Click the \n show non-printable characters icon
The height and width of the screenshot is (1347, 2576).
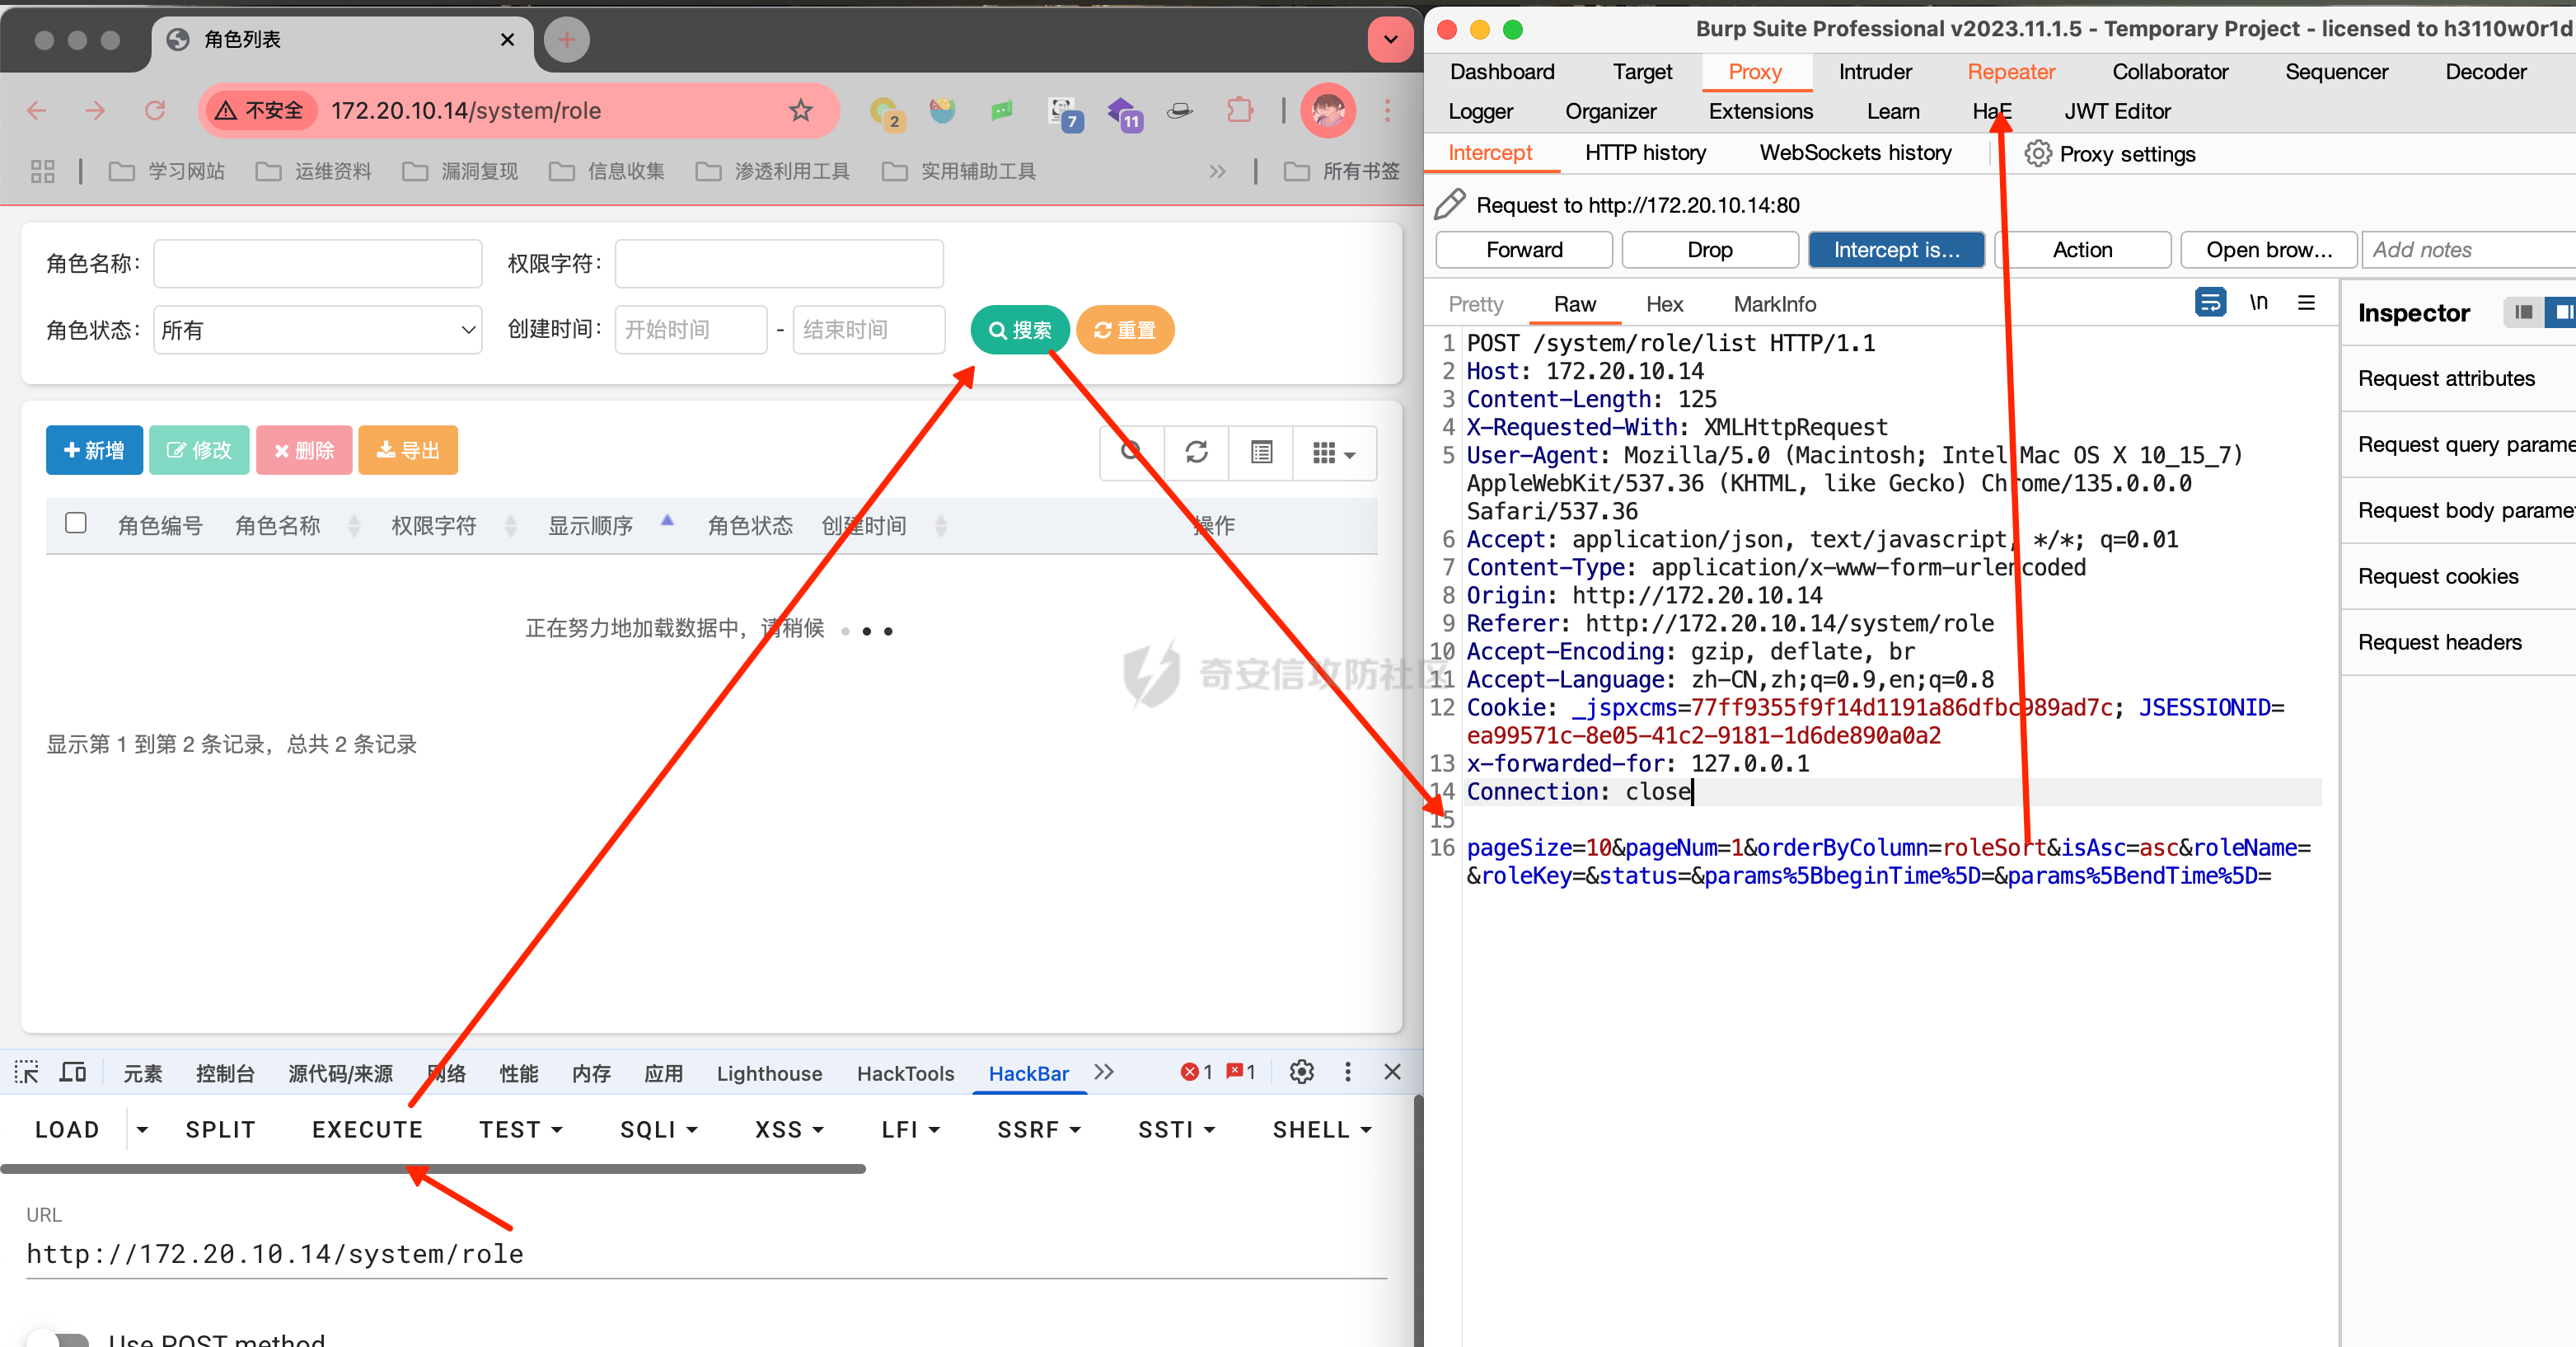[2258, 302]
